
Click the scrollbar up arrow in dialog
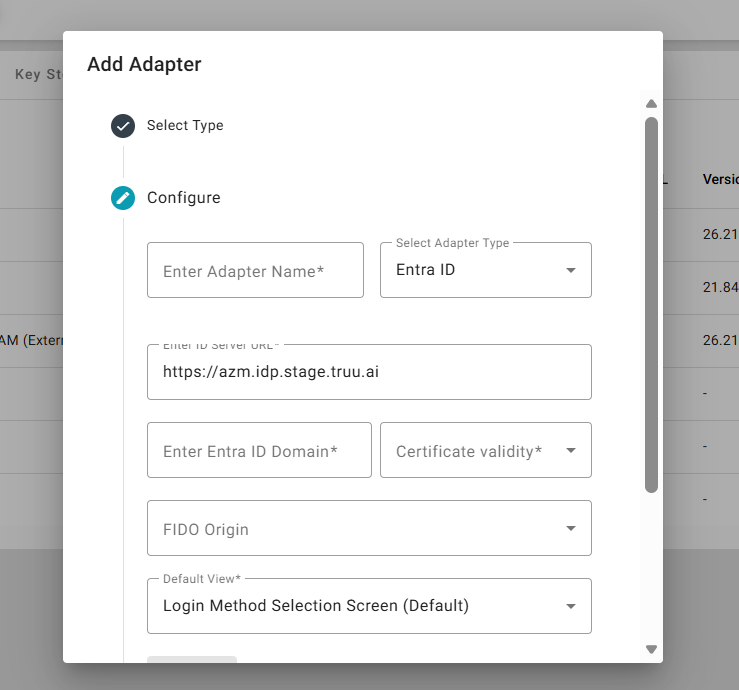click(x=651, y=104)
